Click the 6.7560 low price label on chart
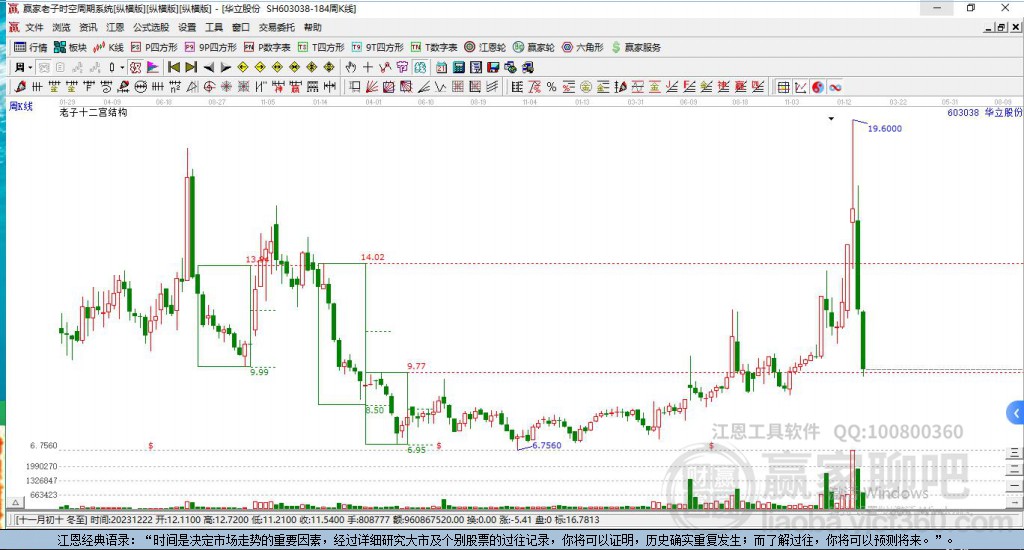The width and height of the screenshot is (1024, 550). [x=547, y=445]
